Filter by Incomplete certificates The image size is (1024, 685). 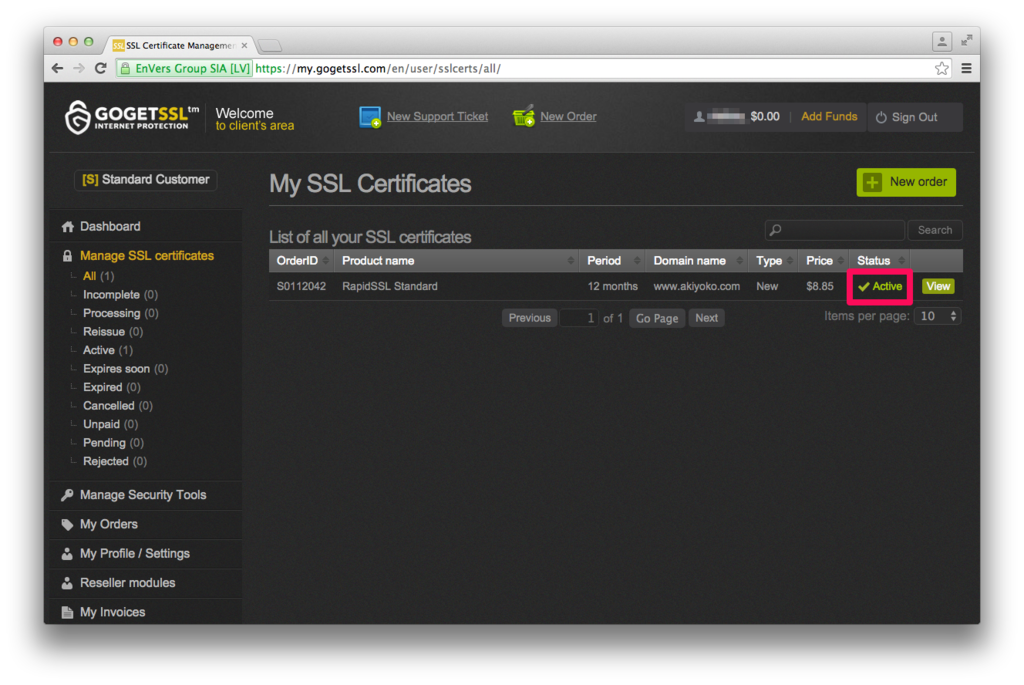(120, 295)
